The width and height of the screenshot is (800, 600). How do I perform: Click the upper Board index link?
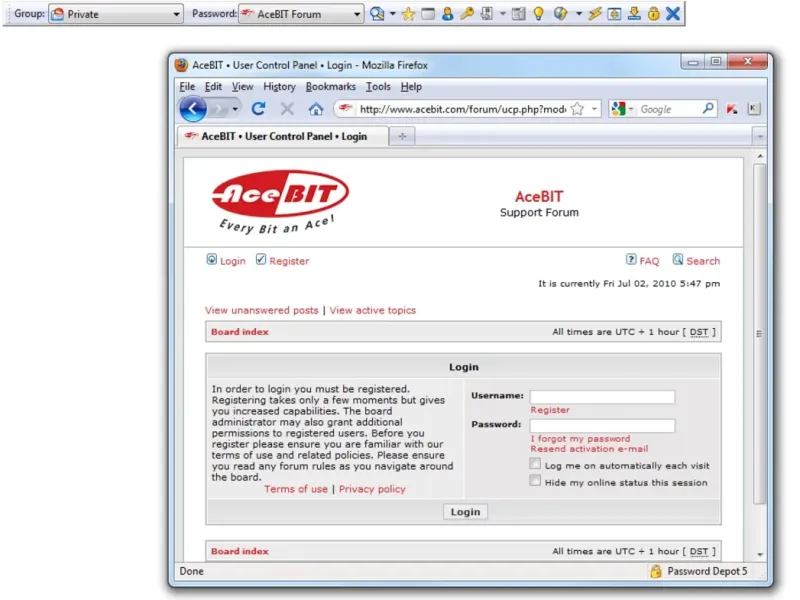[240, 332]
